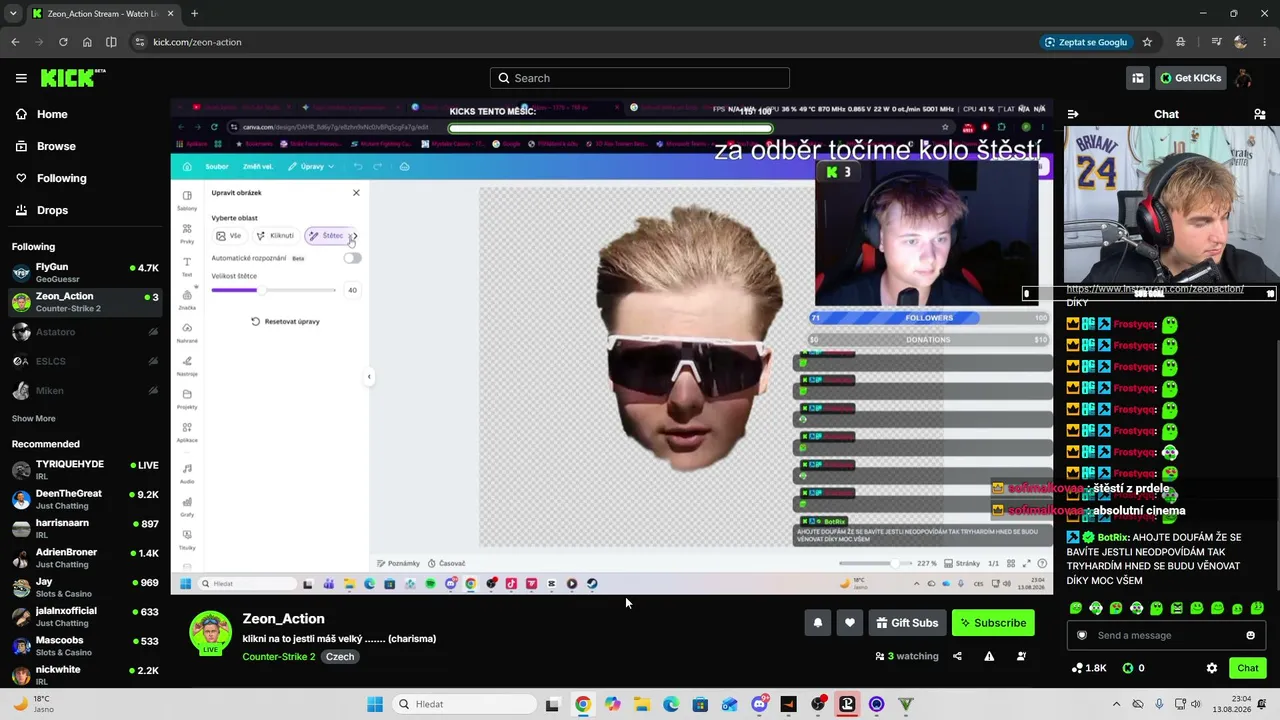Viewport: 1280px width, 720px height.
Task: Click the Windows Start button on taskbar
Action: [375, 704]
